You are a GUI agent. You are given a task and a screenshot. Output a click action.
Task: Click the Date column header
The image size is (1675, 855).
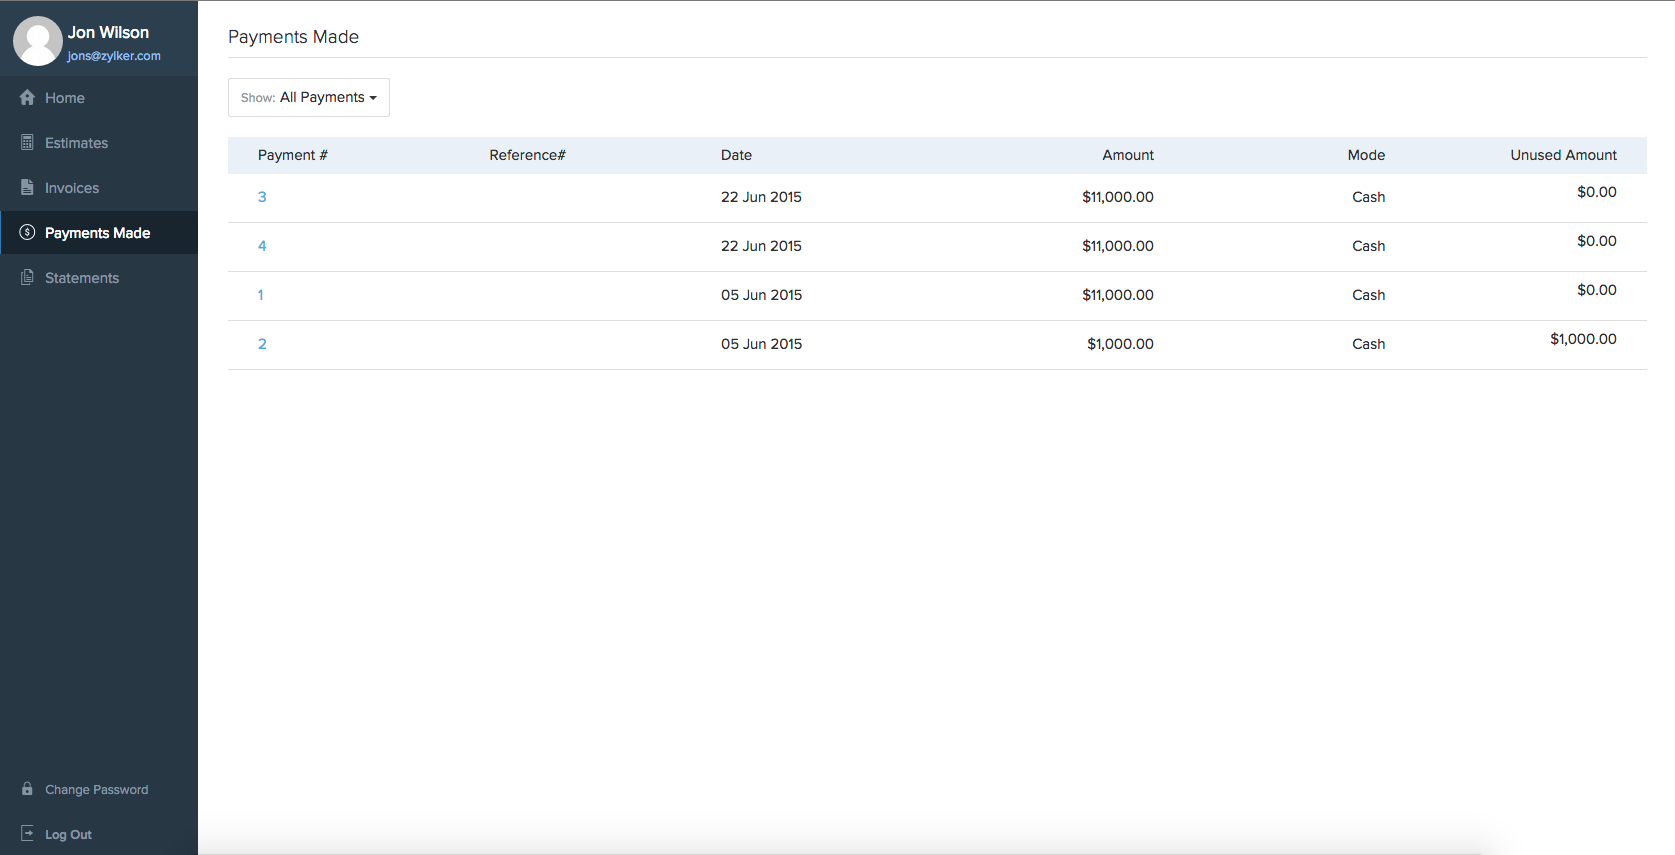(736, 155)
